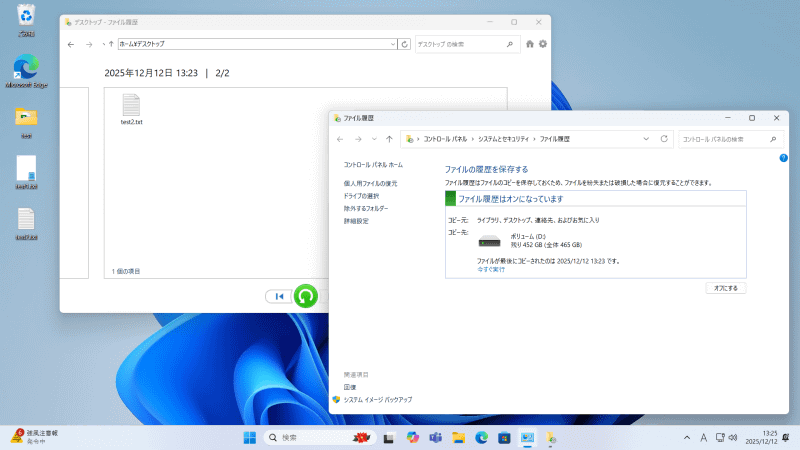
Task: Open the Microsoft Edge desktop shortcut
Action: coord(26,71)
